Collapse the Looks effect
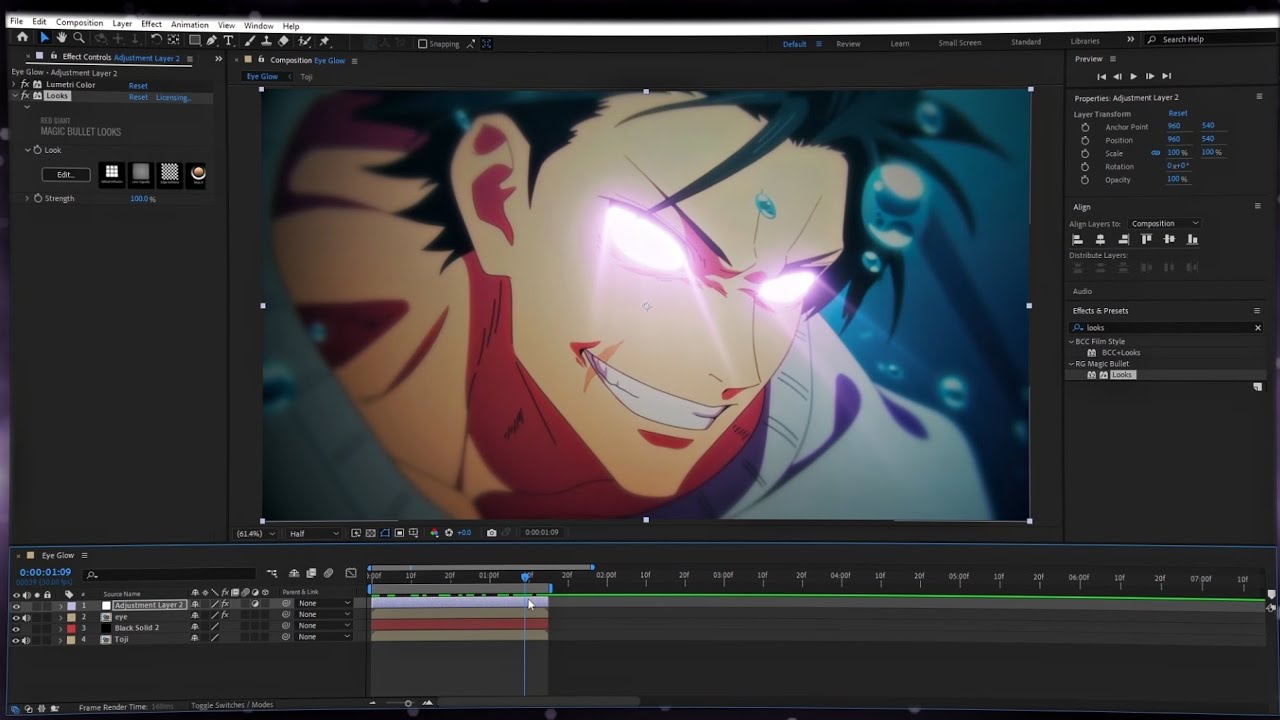 point(15,96)
